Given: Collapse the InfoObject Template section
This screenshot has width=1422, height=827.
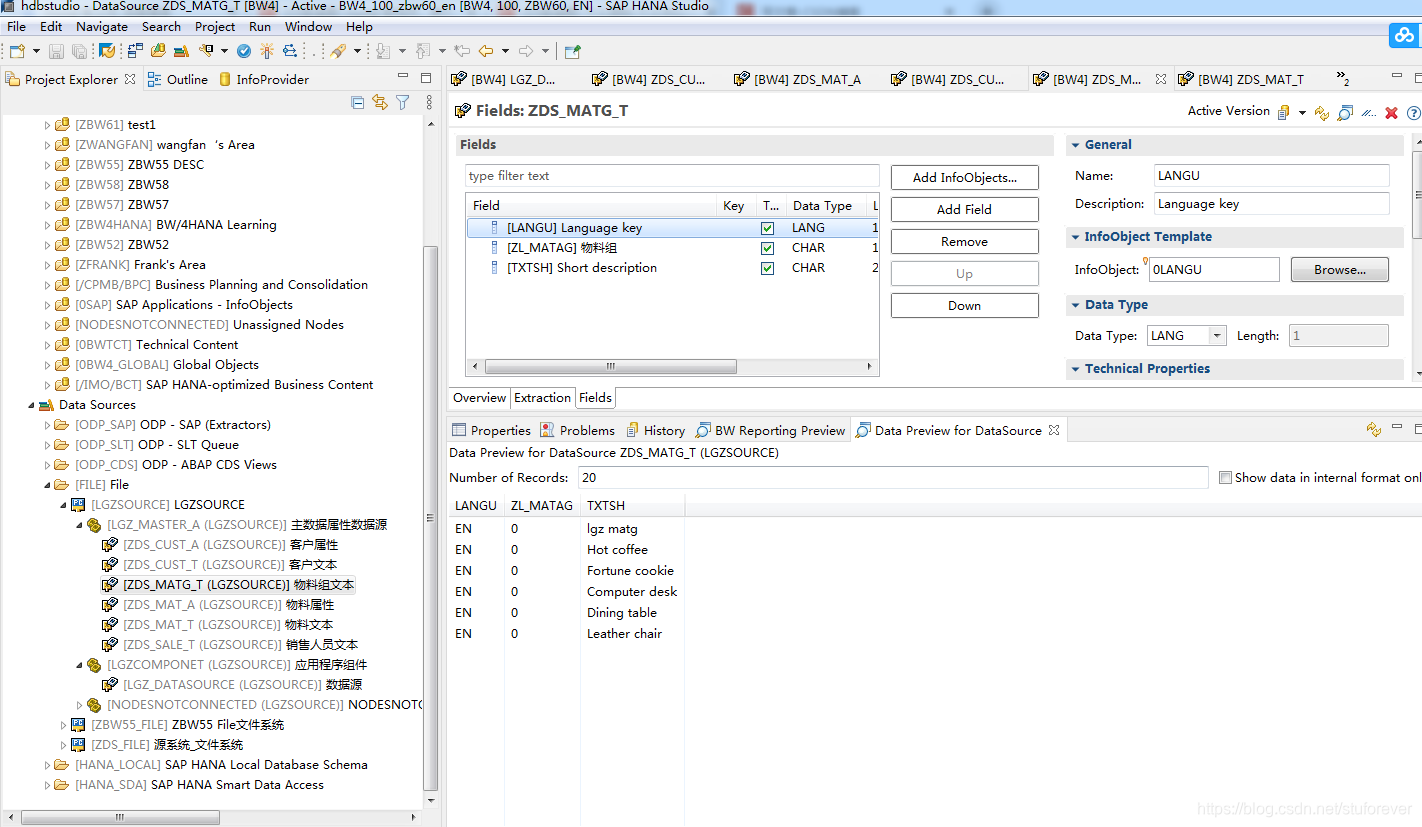Looking at the screenshot, I should [x=1075, y=237].
